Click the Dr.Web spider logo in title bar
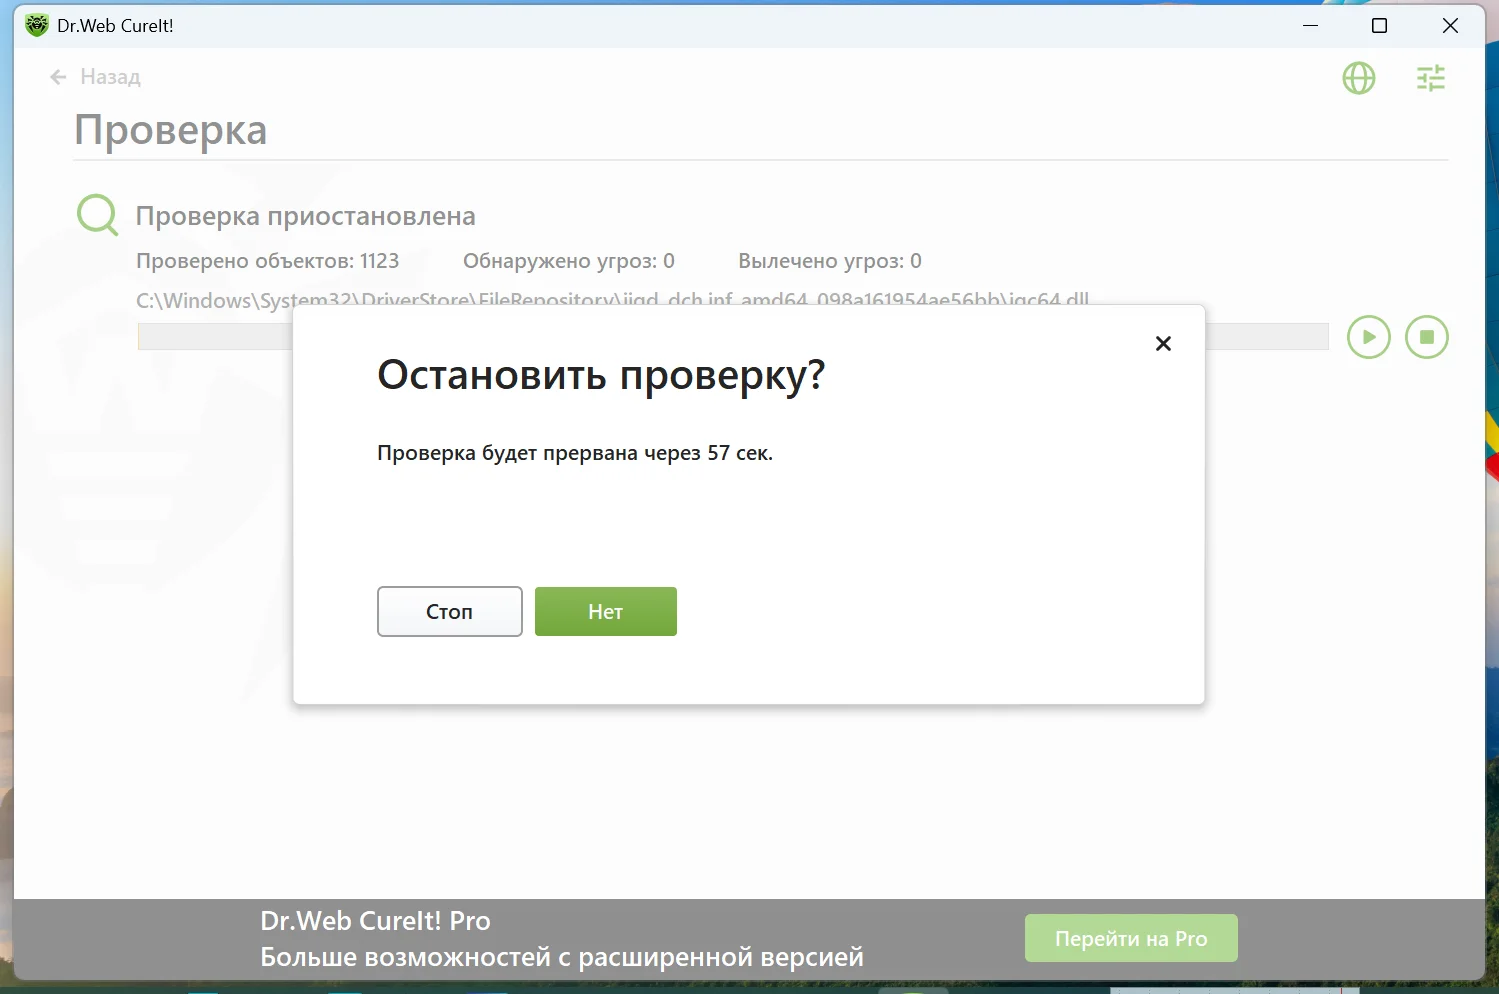Screen dimensions: 1499x994 37,25
